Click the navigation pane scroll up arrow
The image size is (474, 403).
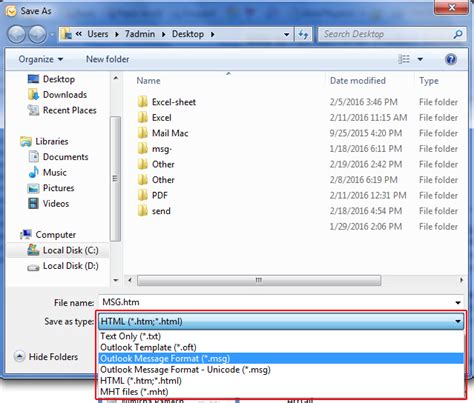[x=115, y=79]
